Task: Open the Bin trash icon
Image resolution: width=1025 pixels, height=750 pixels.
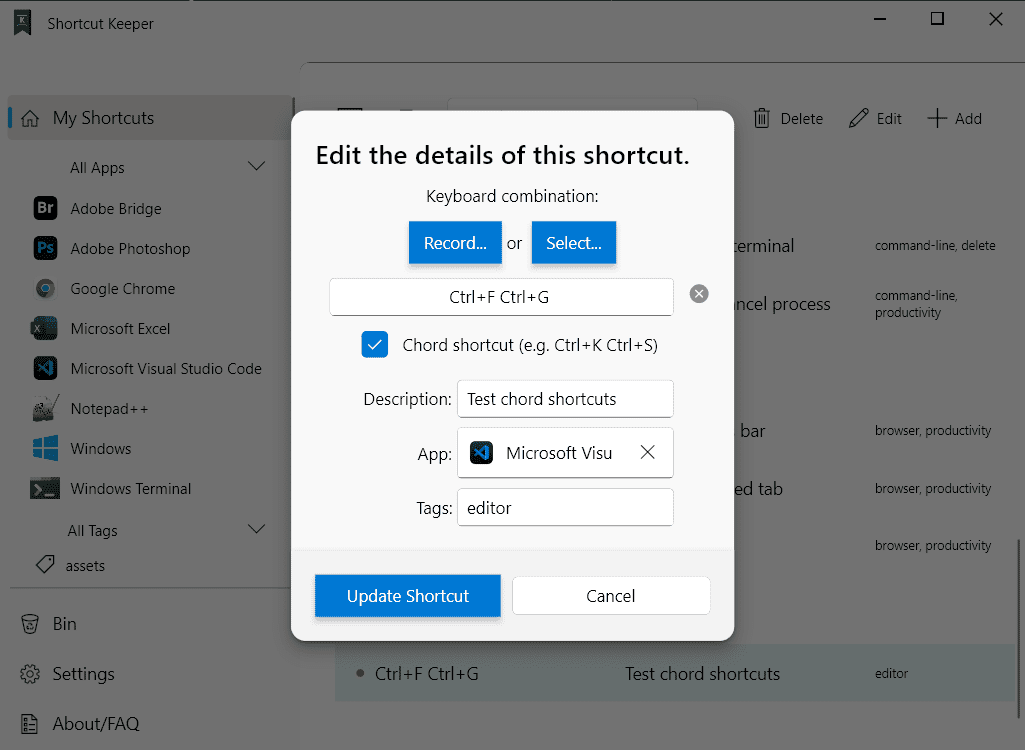Action: 30,624
